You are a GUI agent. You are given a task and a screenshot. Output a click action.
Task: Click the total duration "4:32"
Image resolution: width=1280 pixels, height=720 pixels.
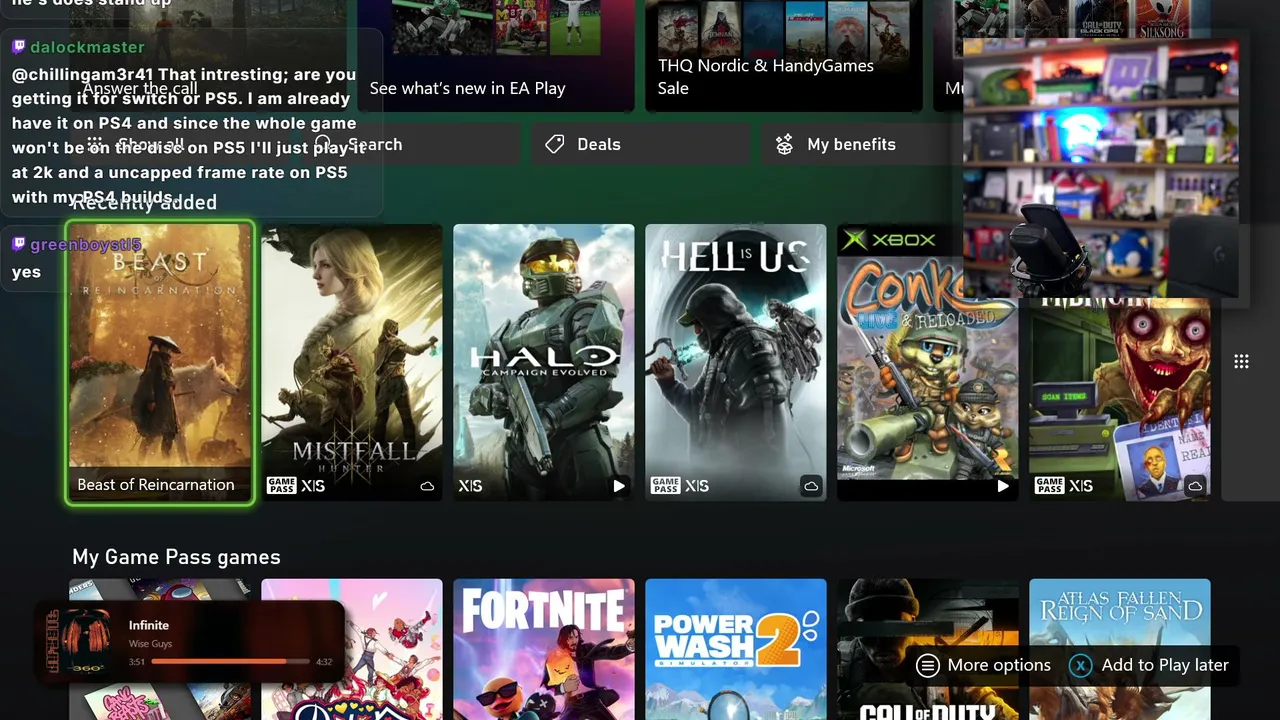tap(324, 662)
